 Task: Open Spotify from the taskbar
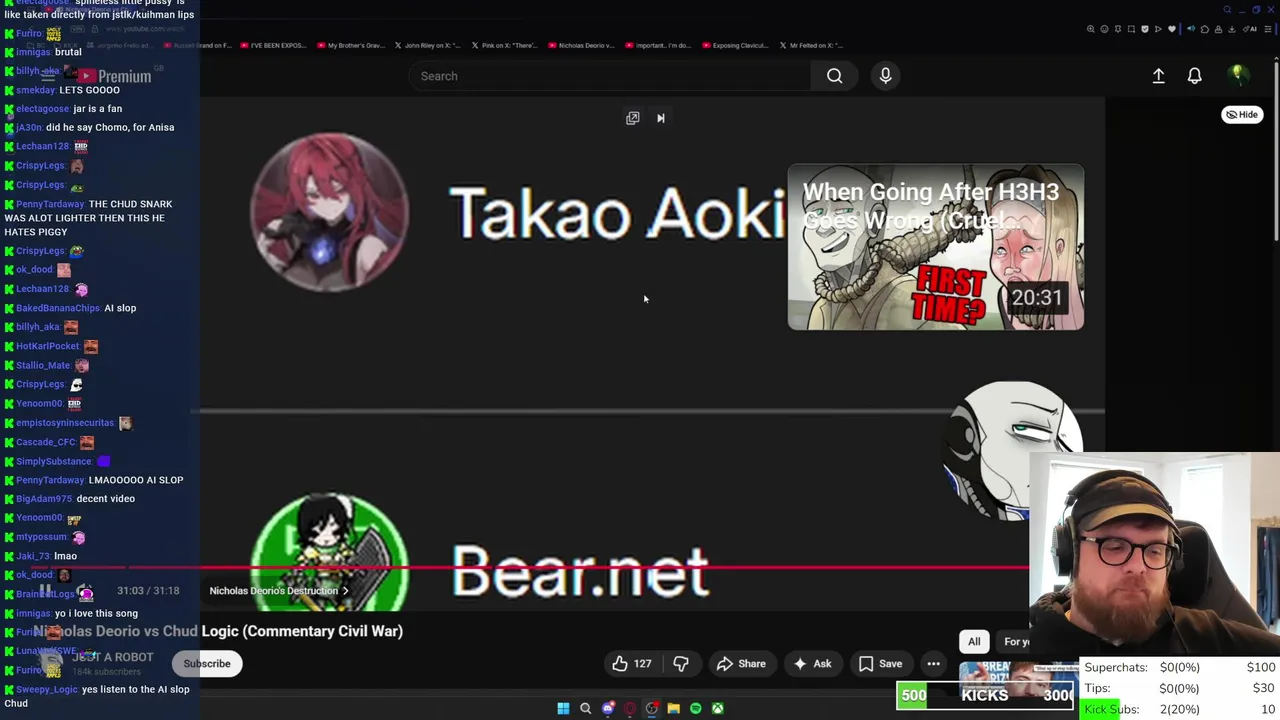(x=695, y=709)
